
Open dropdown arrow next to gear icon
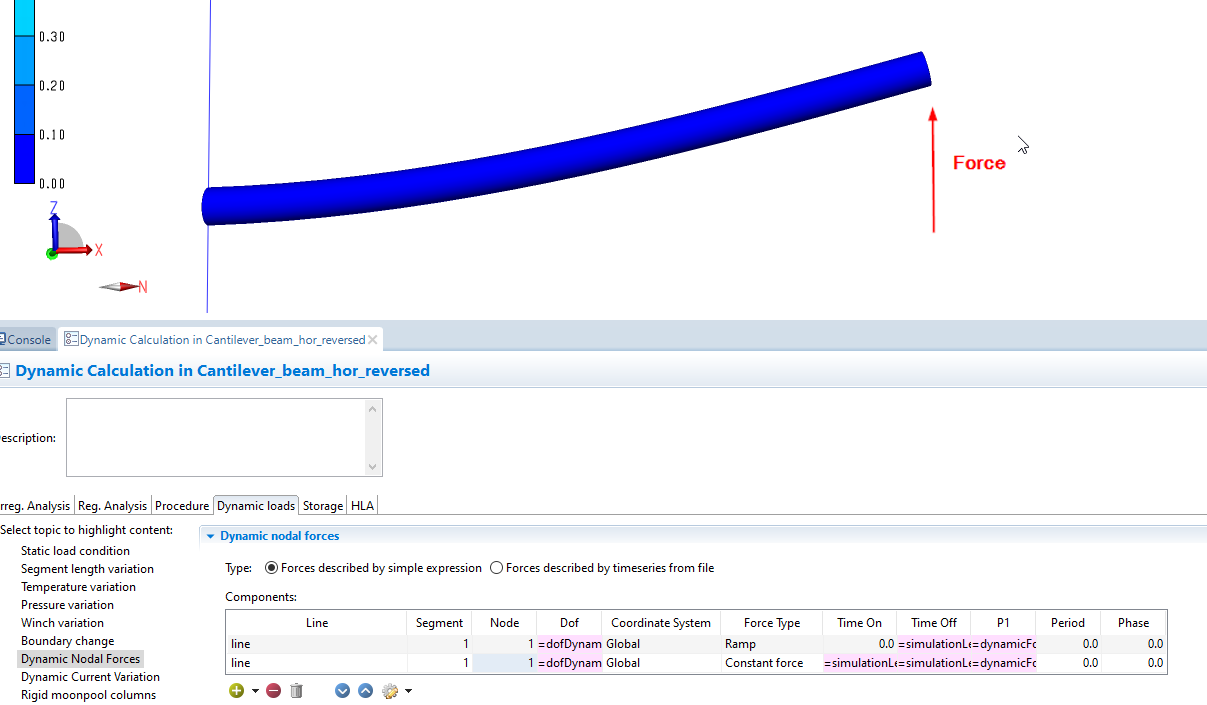coord(408,691)
